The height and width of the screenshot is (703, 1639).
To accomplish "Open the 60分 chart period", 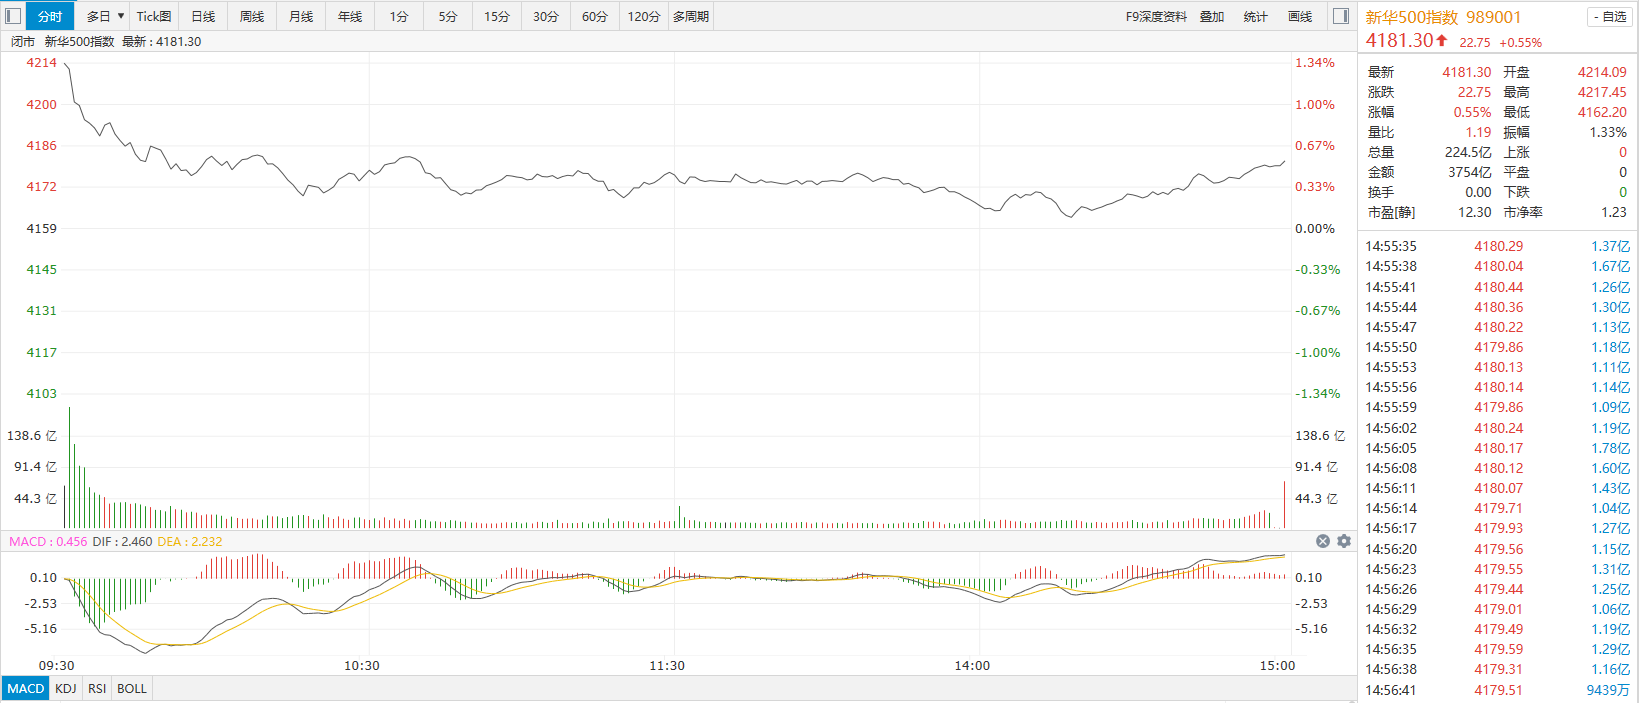I will [x=595, y=16].
